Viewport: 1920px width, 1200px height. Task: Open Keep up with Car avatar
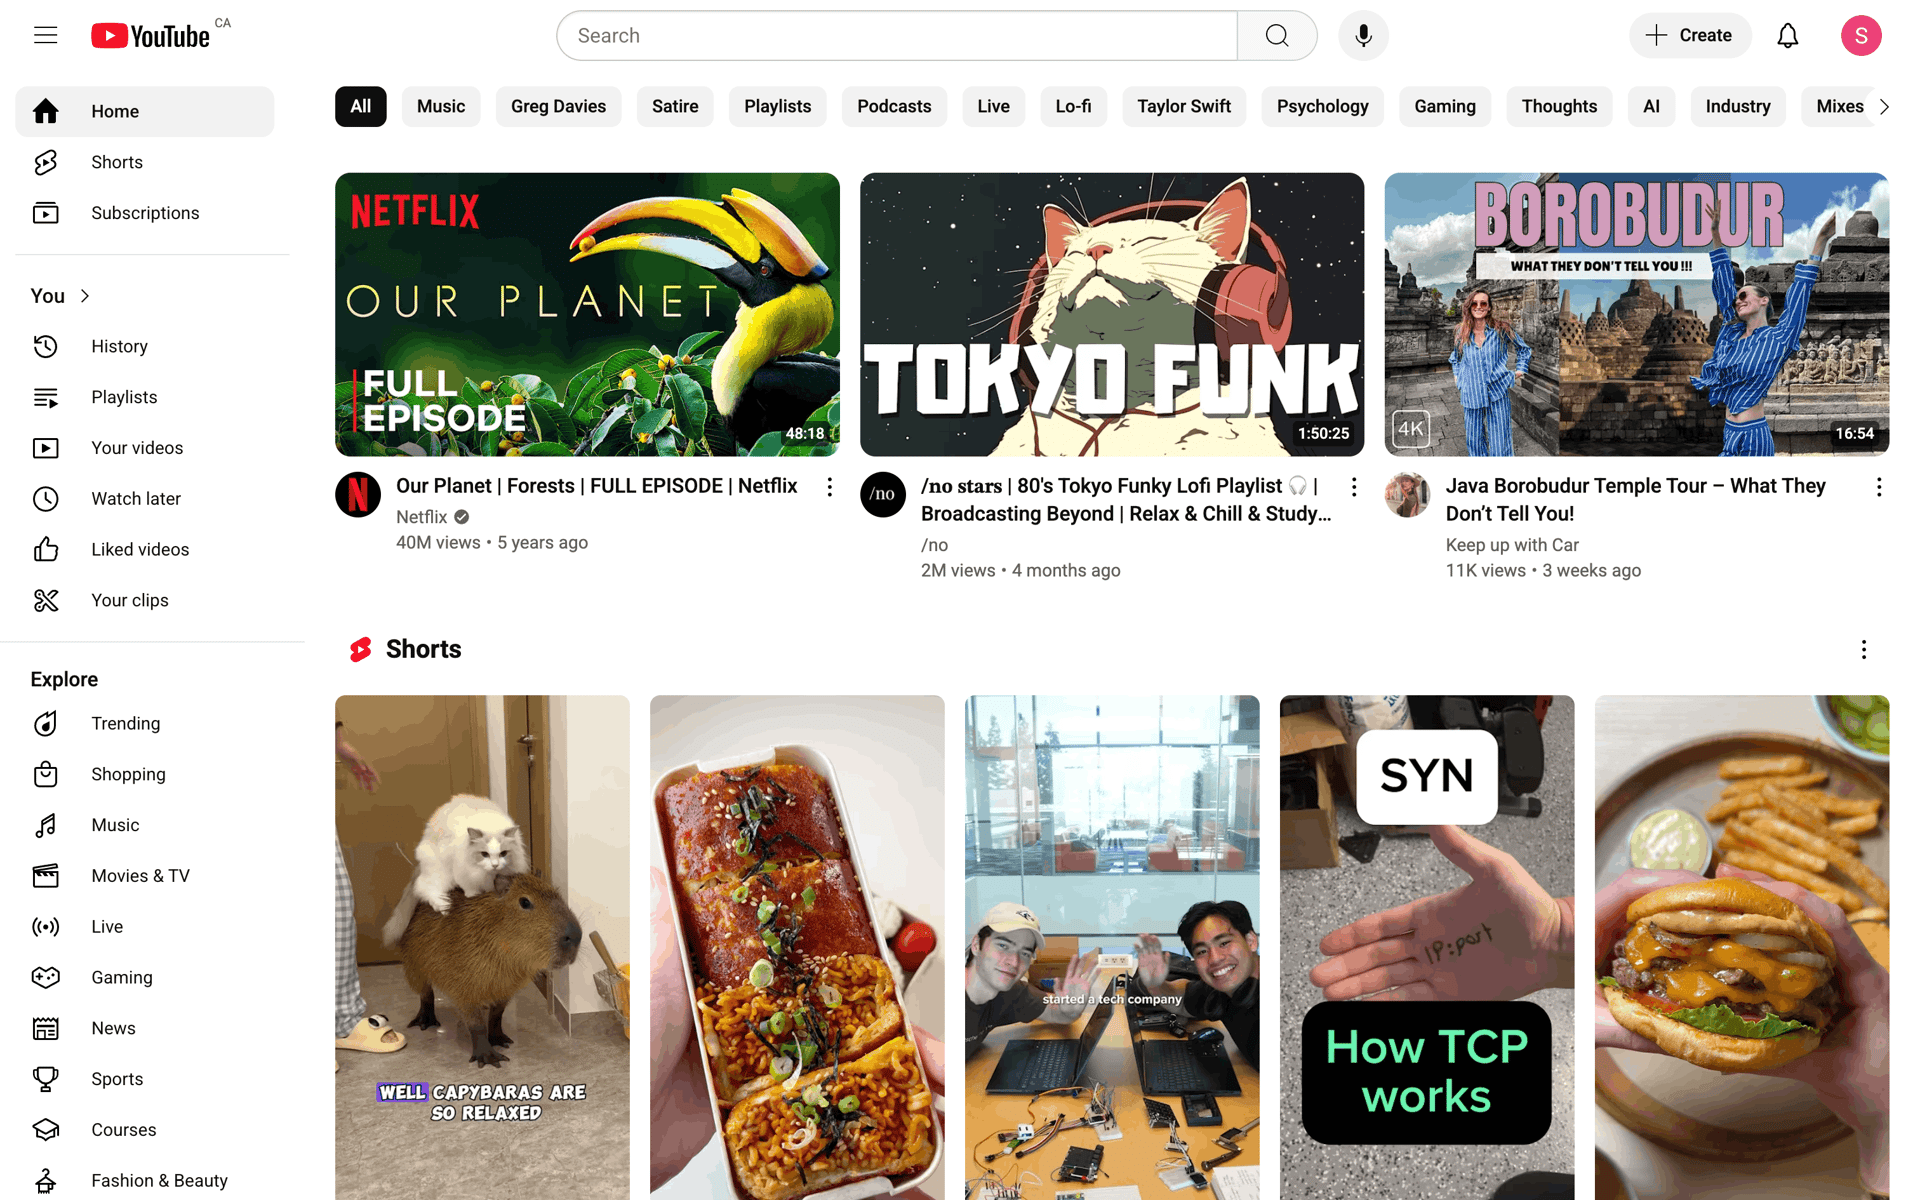(1407, 495)
